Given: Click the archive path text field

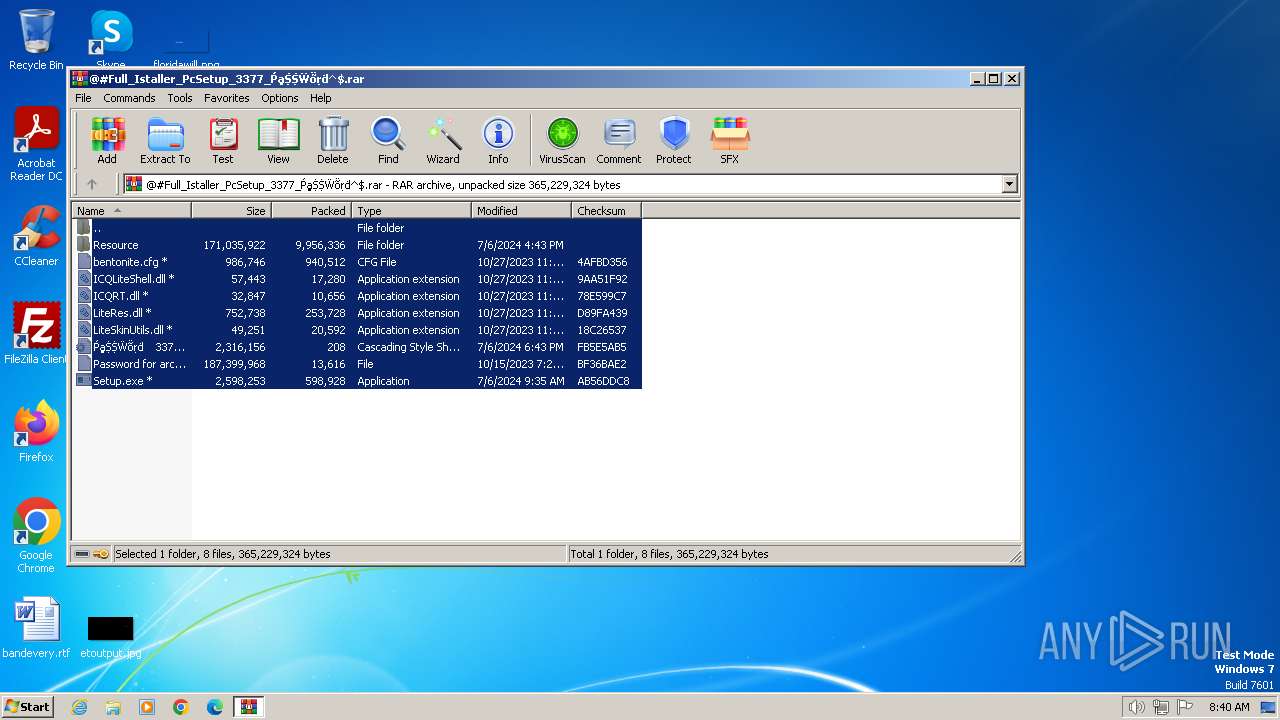Looking at the screenshot, I should tap(563, 184).
